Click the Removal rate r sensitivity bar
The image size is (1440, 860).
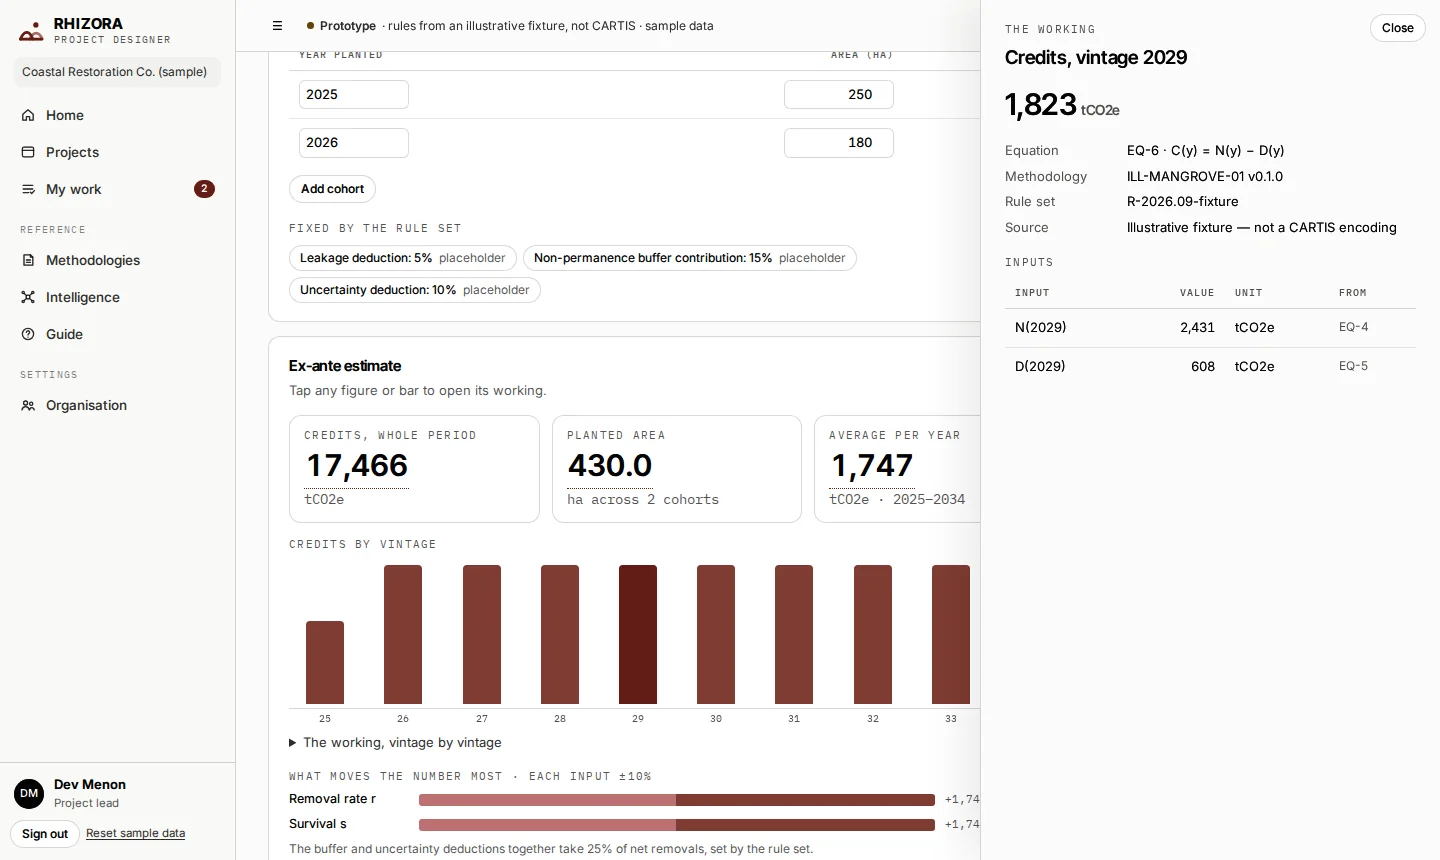coord(677,800)
